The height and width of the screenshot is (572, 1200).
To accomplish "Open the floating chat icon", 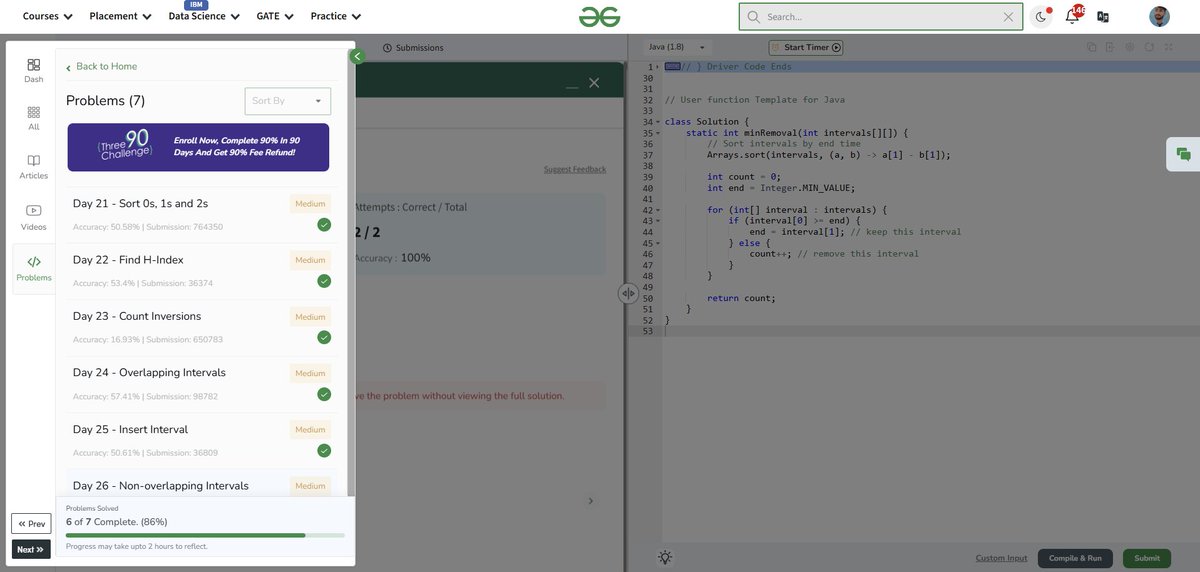I will [x=1183, y=154].
